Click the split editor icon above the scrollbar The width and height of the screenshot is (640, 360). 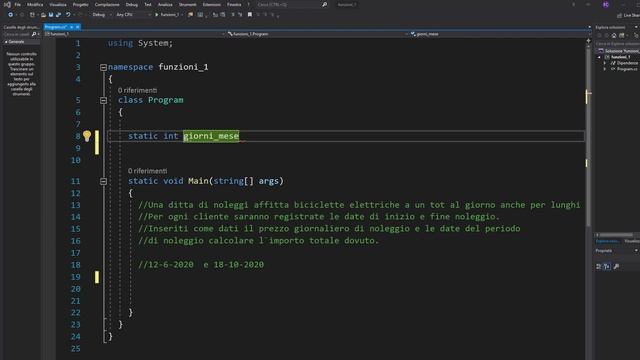[588, 41]
